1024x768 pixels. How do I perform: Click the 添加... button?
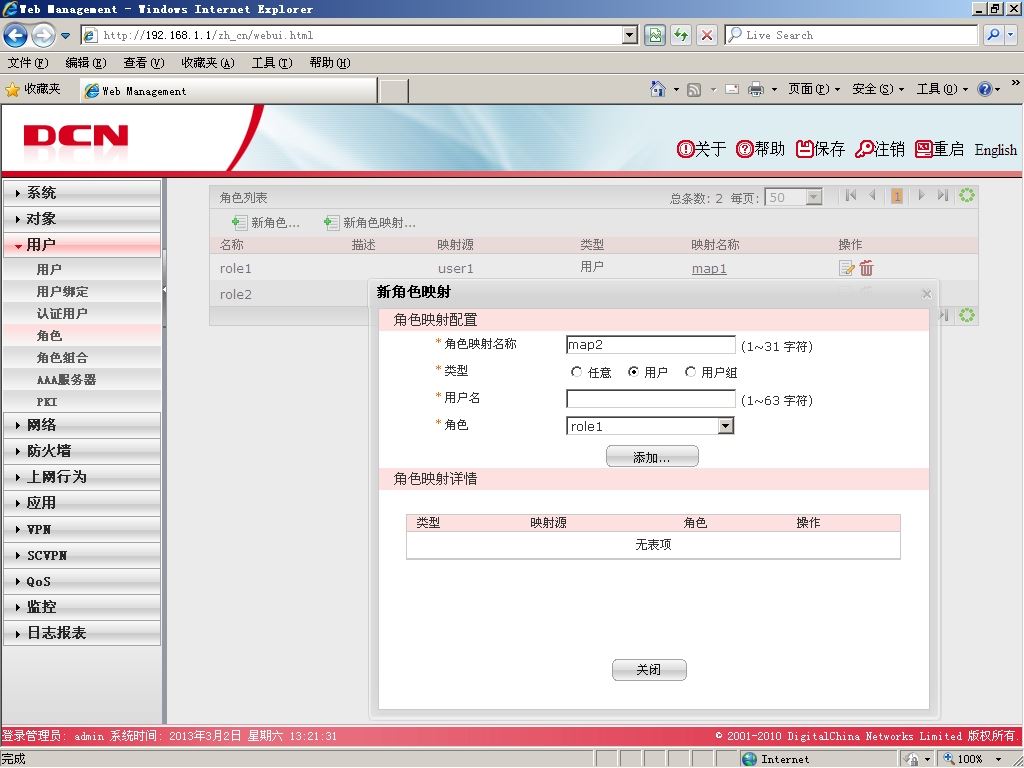point(652,456)
